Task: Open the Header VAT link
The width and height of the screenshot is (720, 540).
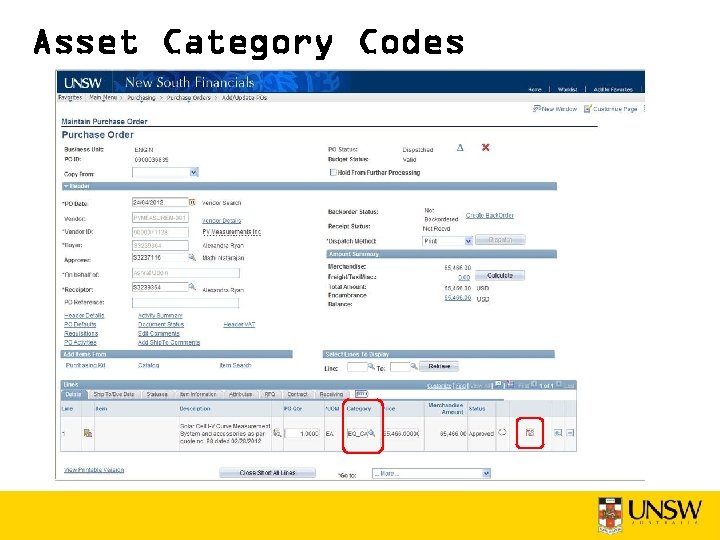Action: [239, 324]
